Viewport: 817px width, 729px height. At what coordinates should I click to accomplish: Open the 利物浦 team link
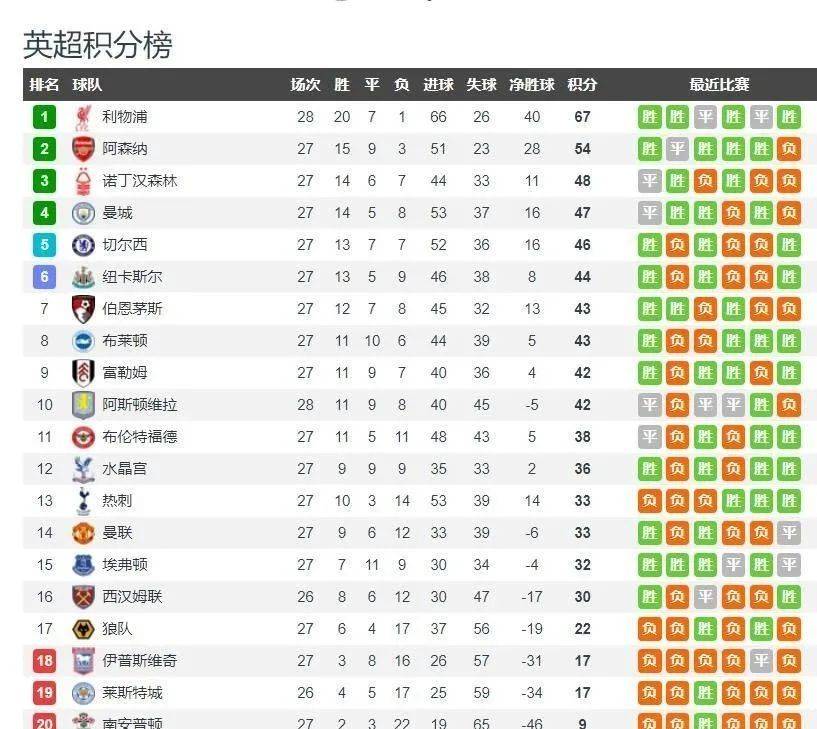[125, 117]
